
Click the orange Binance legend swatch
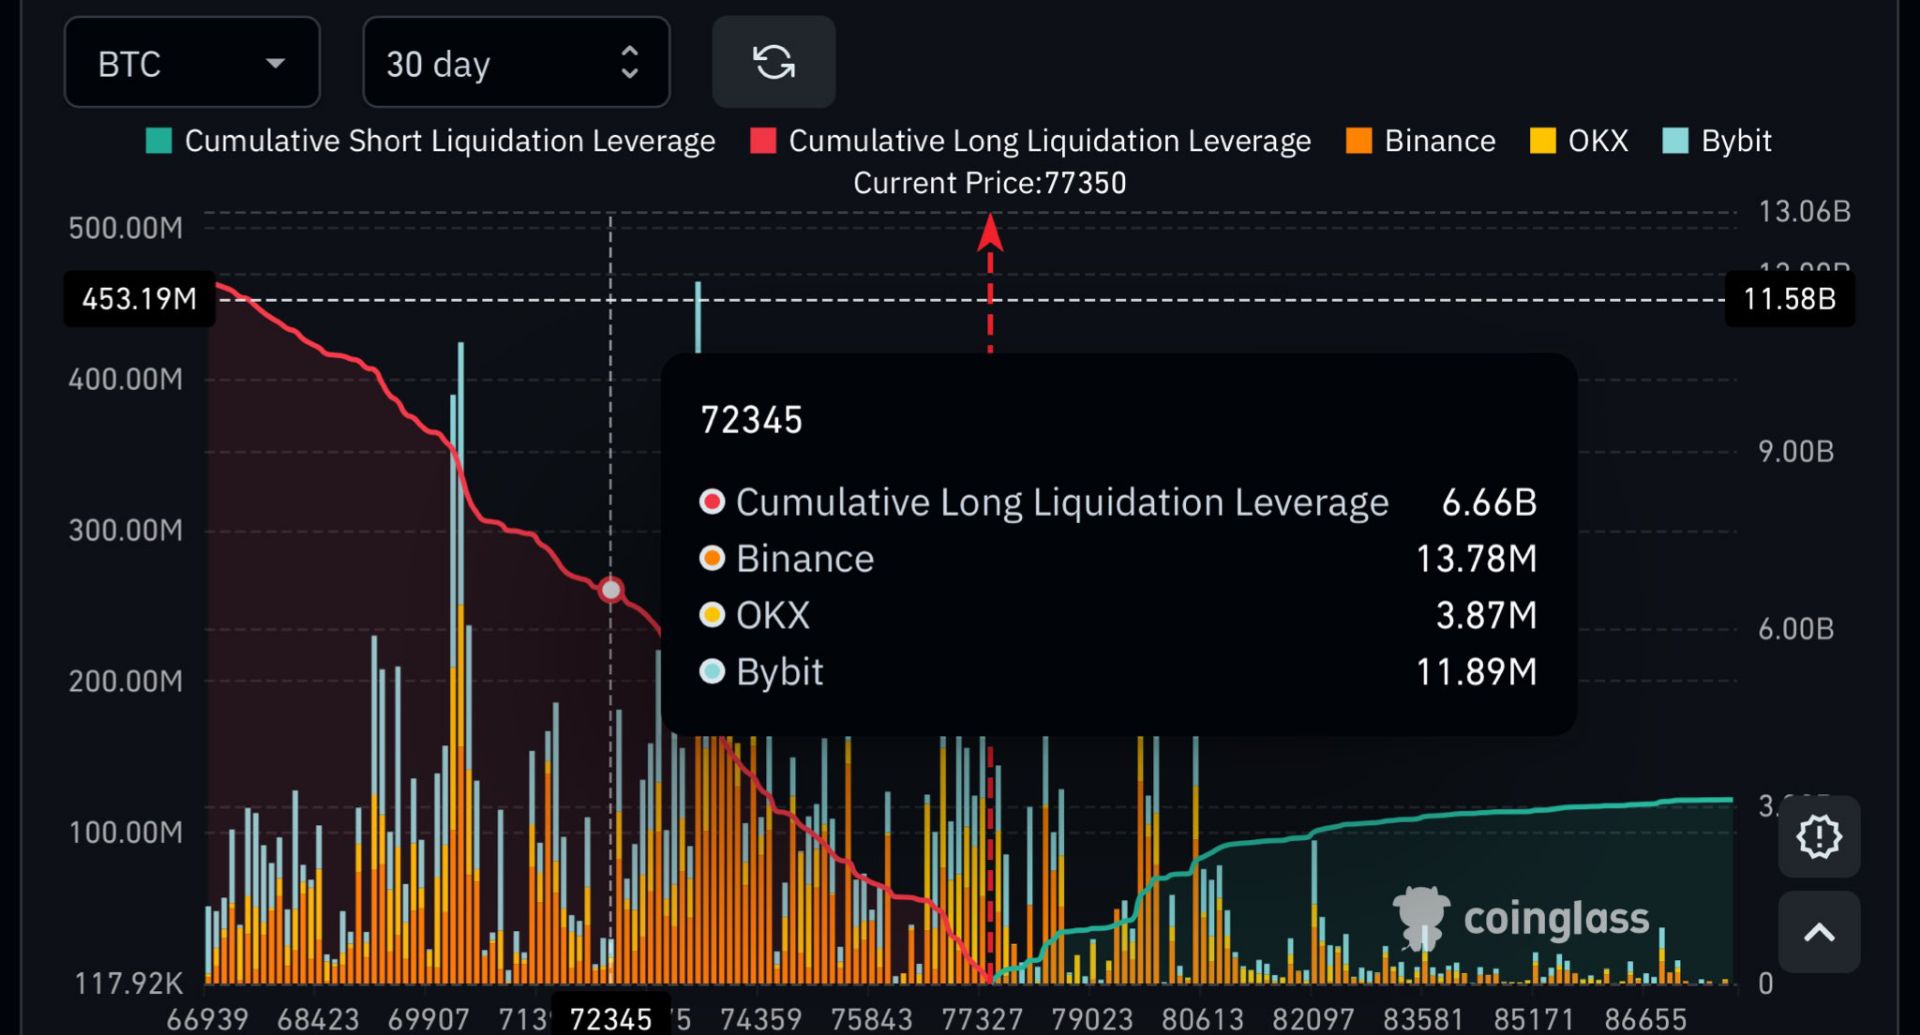(1359, 141)
